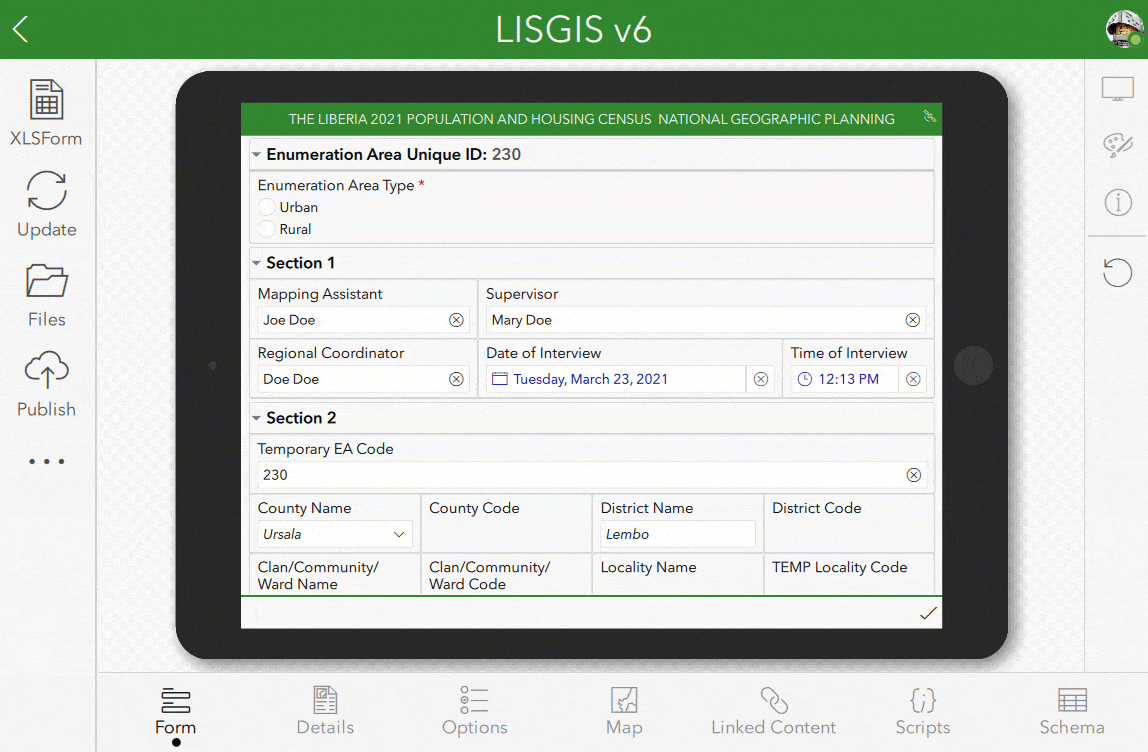Switch to the Options tab
Viewport: 1148px width, 752px height.
(474, 711)
